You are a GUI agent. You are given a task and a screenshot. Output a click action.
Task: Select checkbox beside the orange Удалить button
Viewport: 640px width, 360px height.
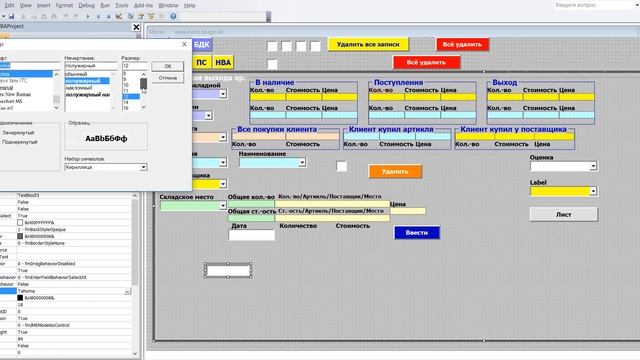point(342,166)
